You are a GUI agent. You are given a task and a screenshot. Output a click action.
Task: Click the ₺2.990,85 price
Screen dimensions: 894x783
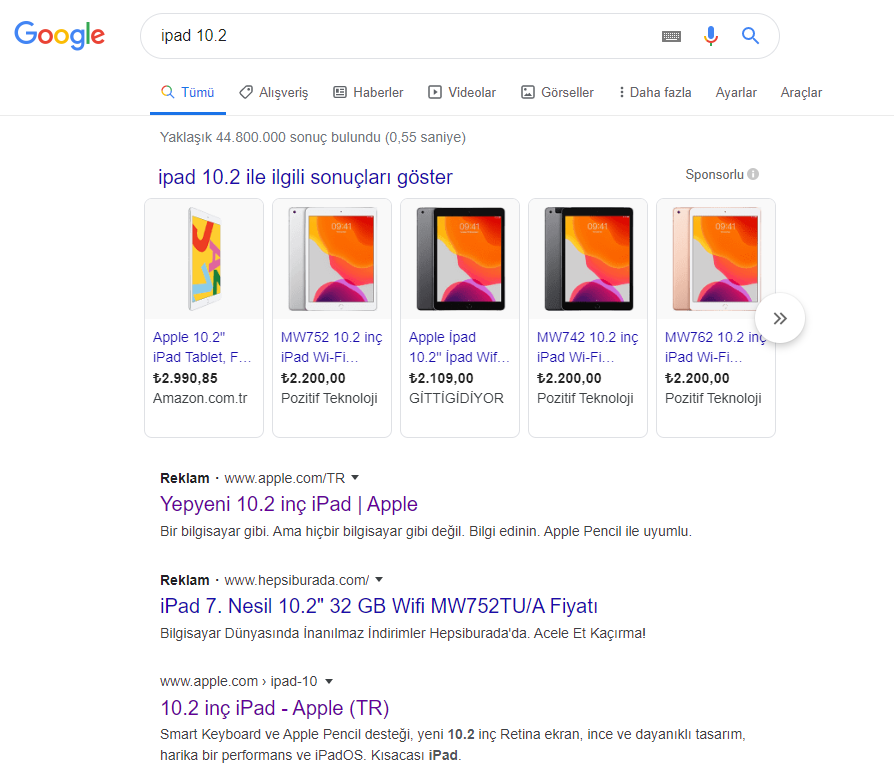pyautogui.click(x=185, y=378)
